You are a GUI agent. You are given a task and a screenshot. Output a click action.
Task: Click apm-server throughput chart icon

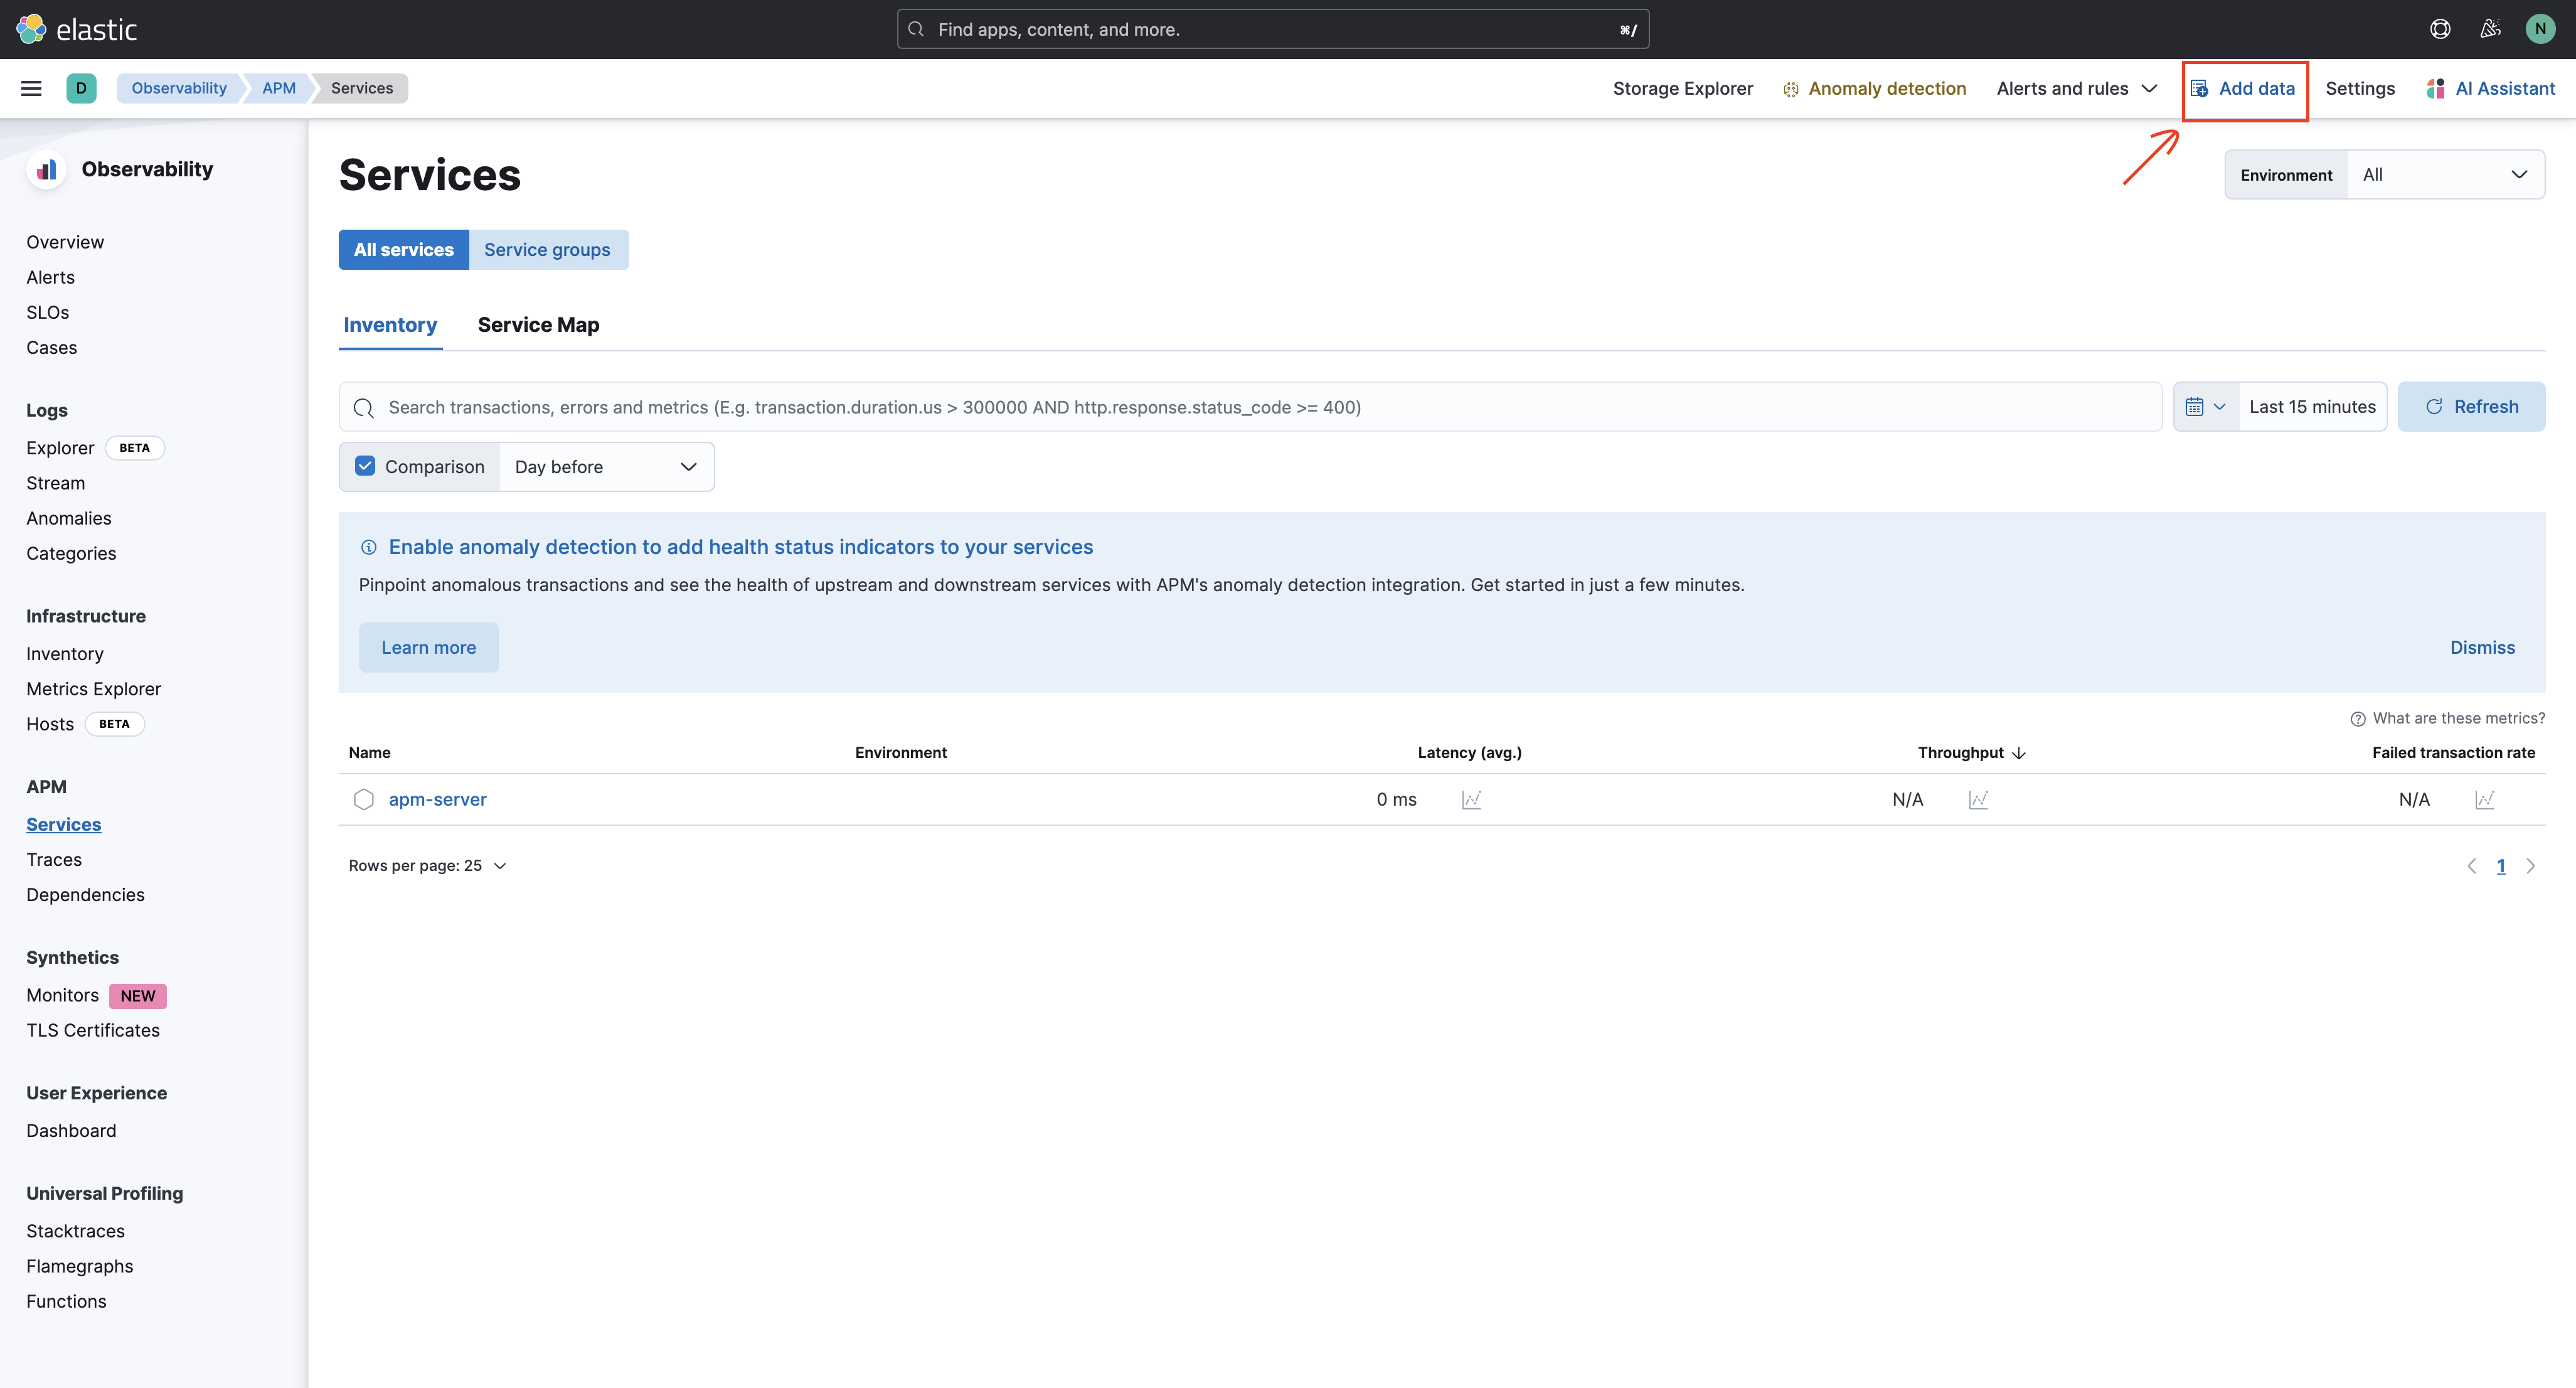pyautogui.click(x=1978, y=799)
